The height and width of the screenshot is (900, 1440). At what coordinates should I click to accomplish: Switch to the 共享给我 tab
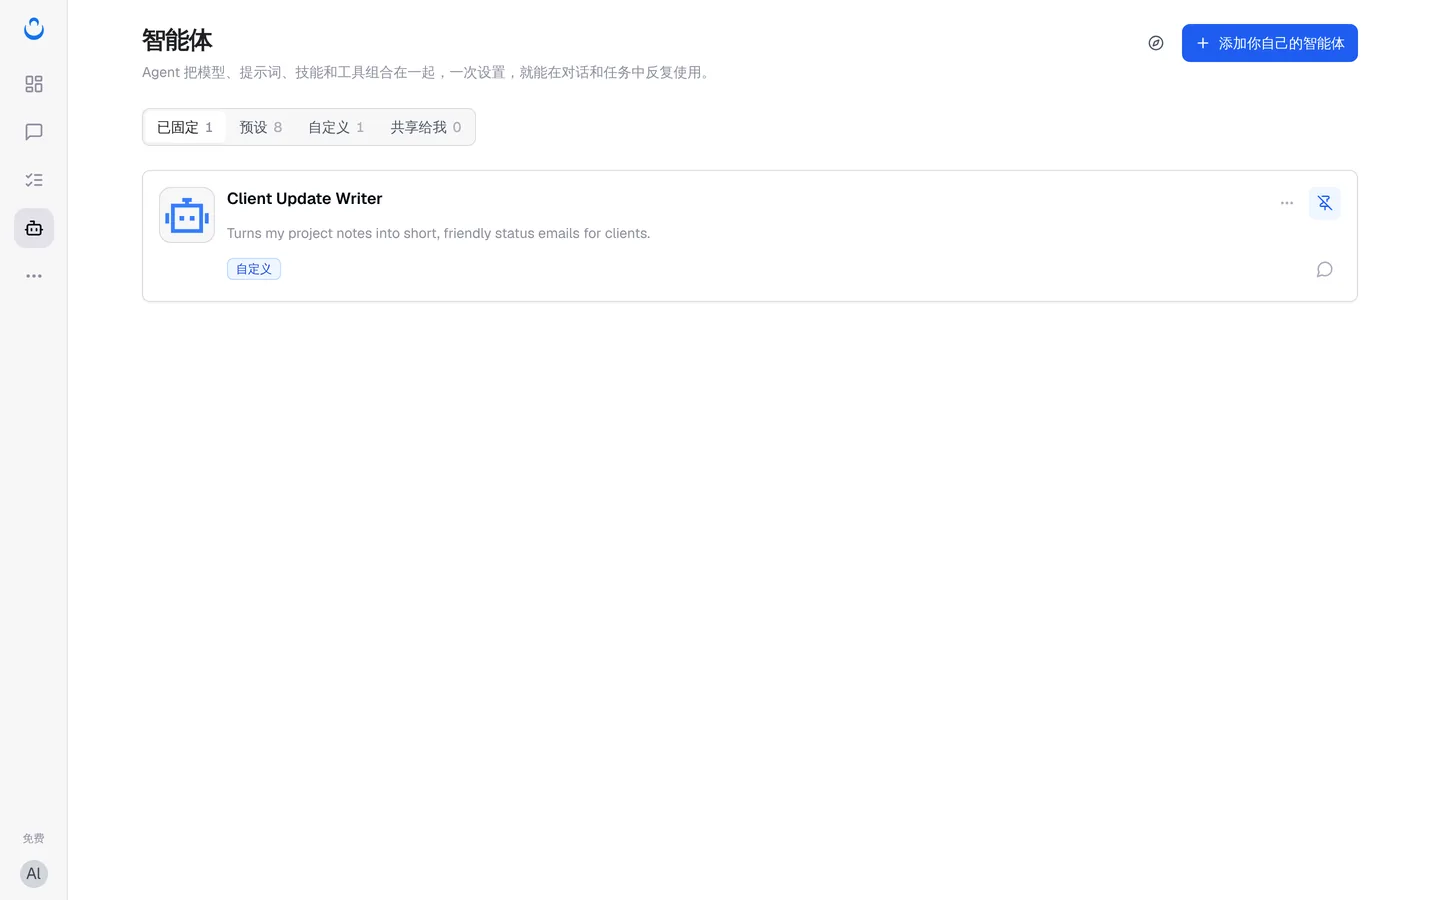coord(426,127)
